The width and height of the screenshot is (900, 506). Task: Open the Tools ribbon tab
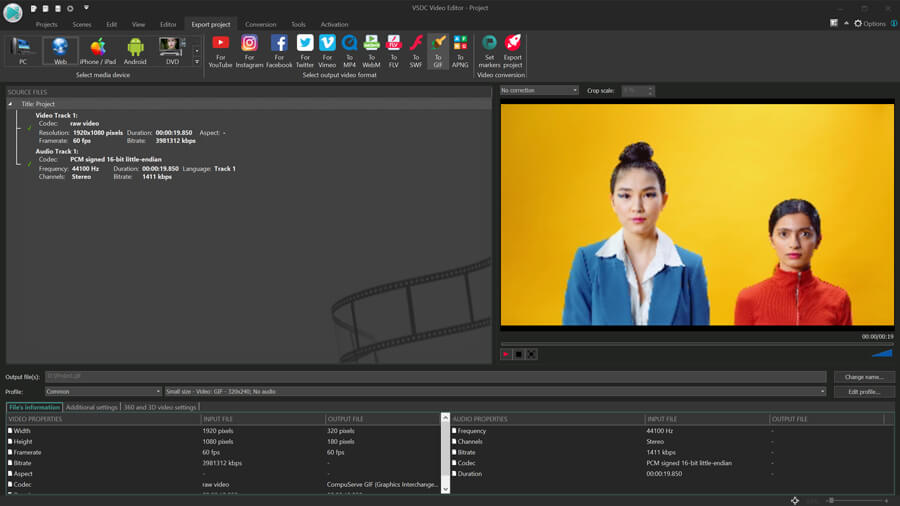pos(298,25)
